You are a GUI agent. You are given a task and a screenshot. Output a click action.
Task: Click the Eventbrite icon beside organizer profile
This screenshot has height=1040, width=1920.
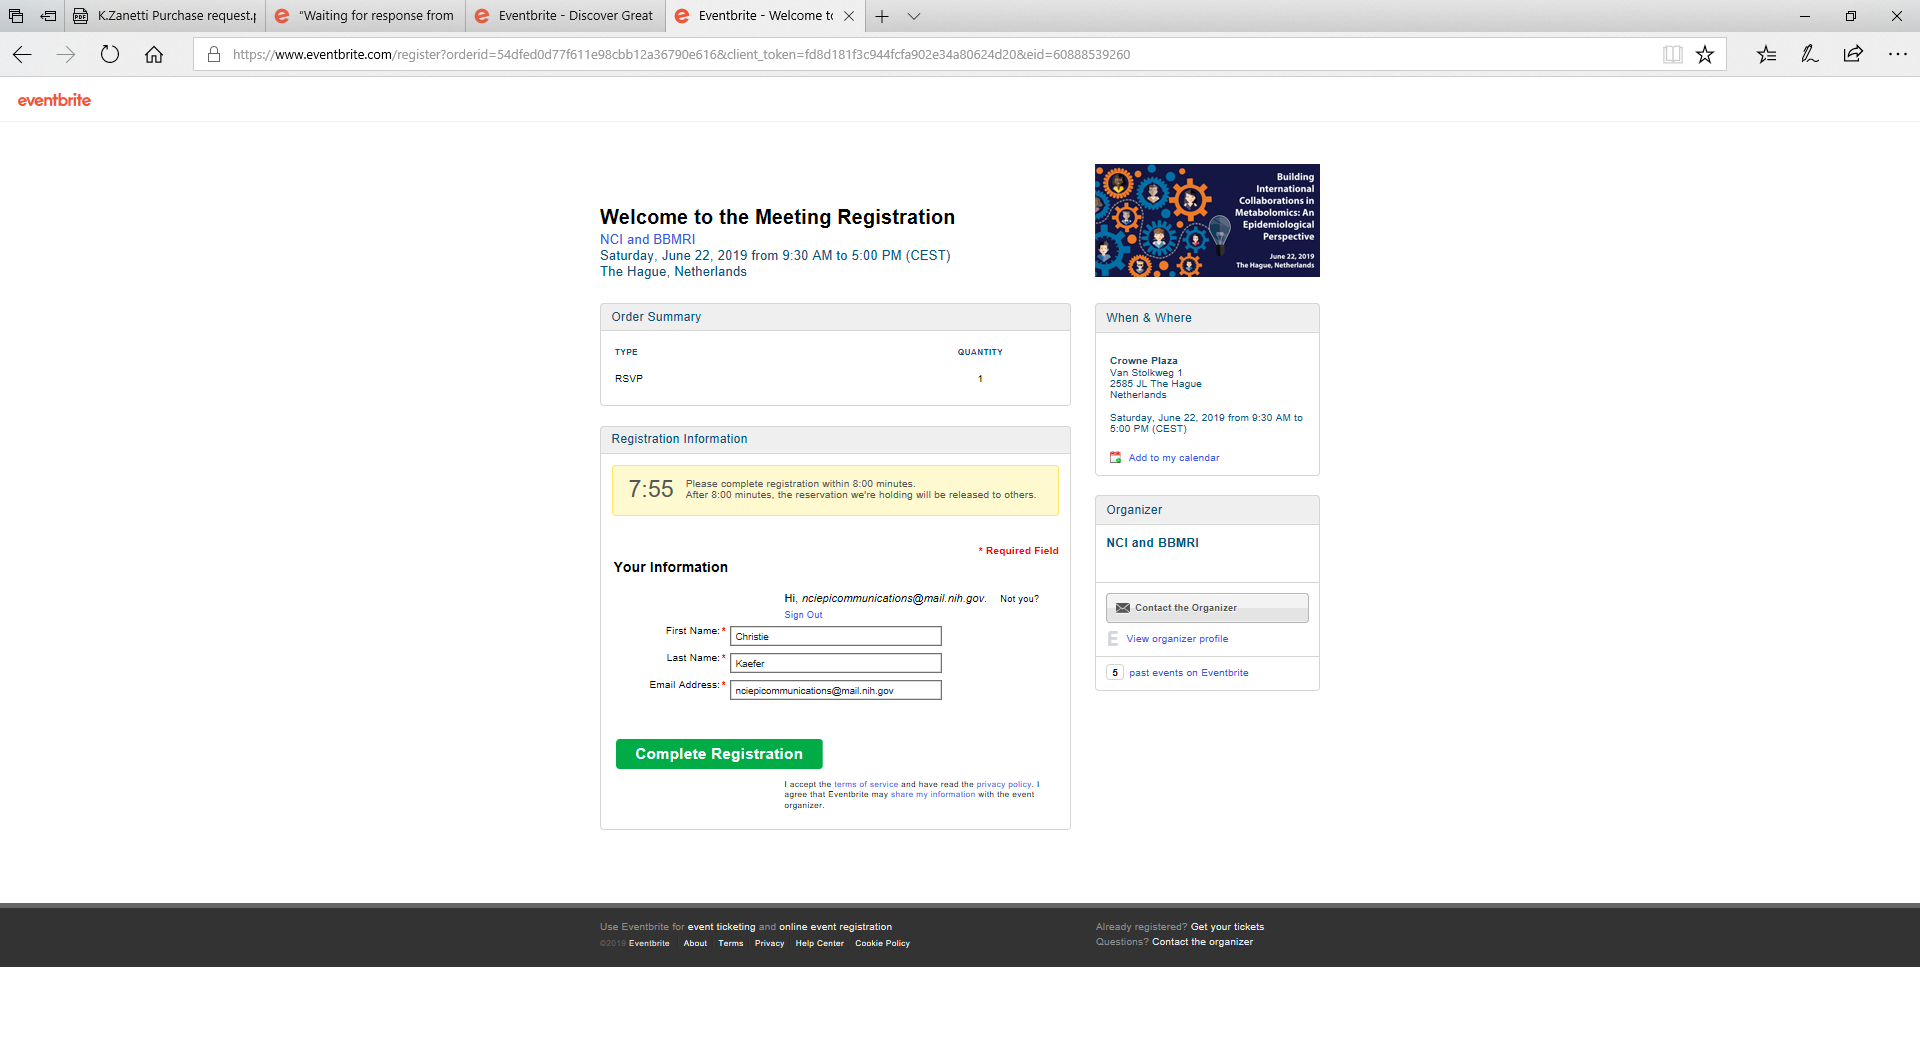(x=1113, y=639)
